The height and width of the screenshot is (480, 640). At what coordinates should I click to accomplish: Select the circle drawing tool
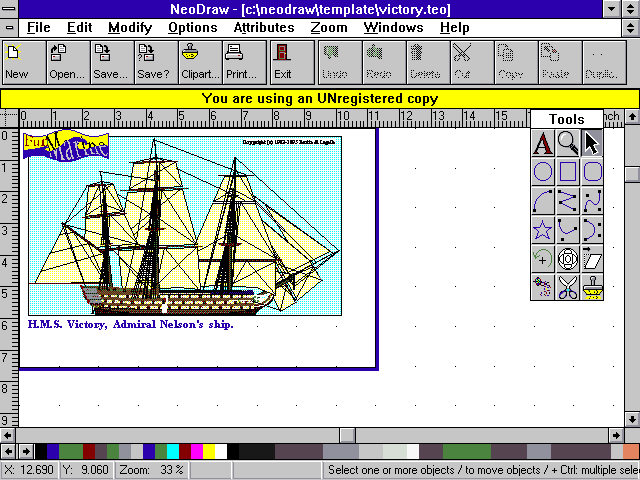pos(542,172)
